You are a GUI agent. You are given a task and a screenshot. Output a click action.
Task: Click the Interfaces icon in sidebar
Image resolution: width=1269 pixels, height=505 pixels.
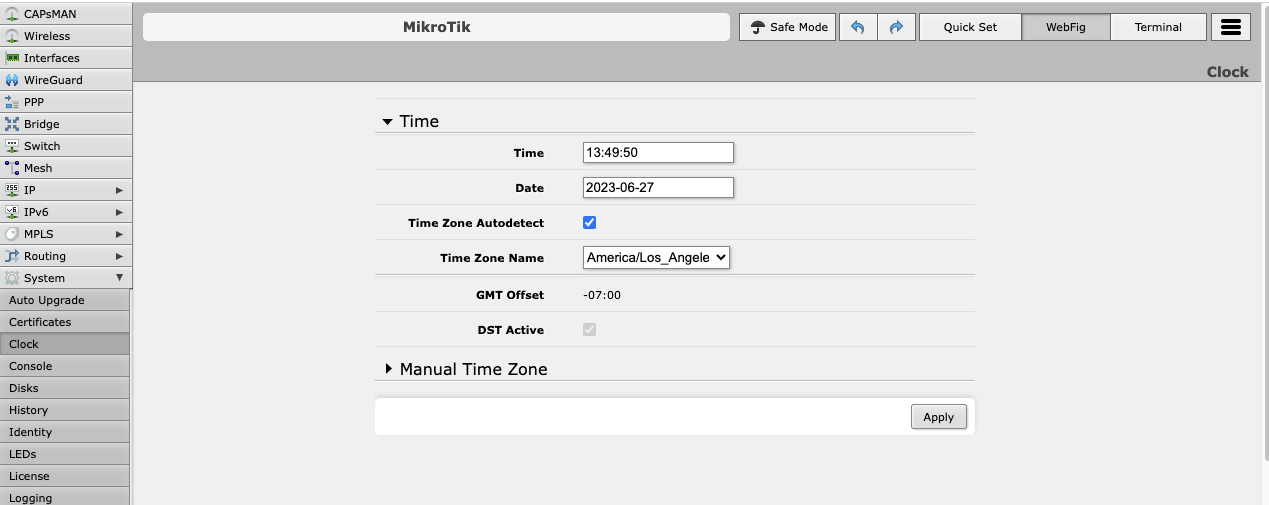tap(12, 58)
